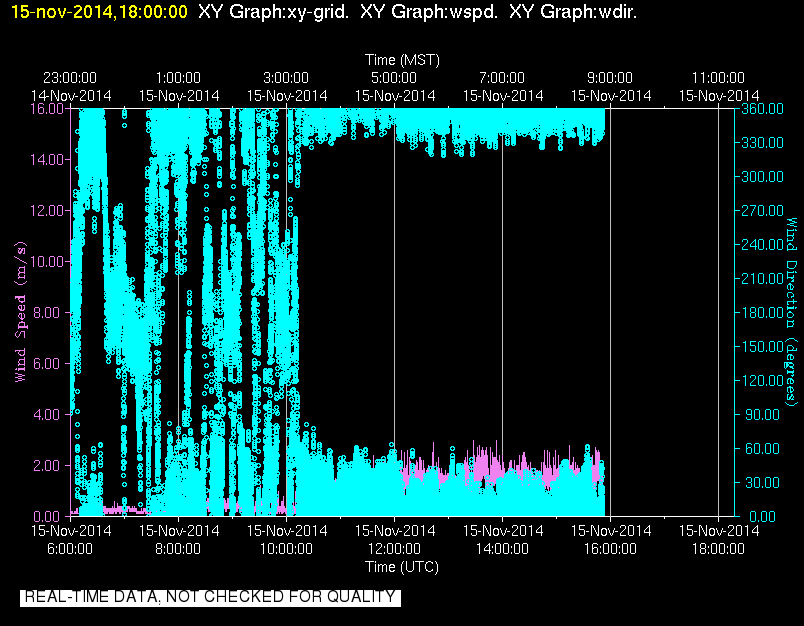804x626 pixels.
Task: Click the 90.00 wind direction axis value
Action: (762, 414)
